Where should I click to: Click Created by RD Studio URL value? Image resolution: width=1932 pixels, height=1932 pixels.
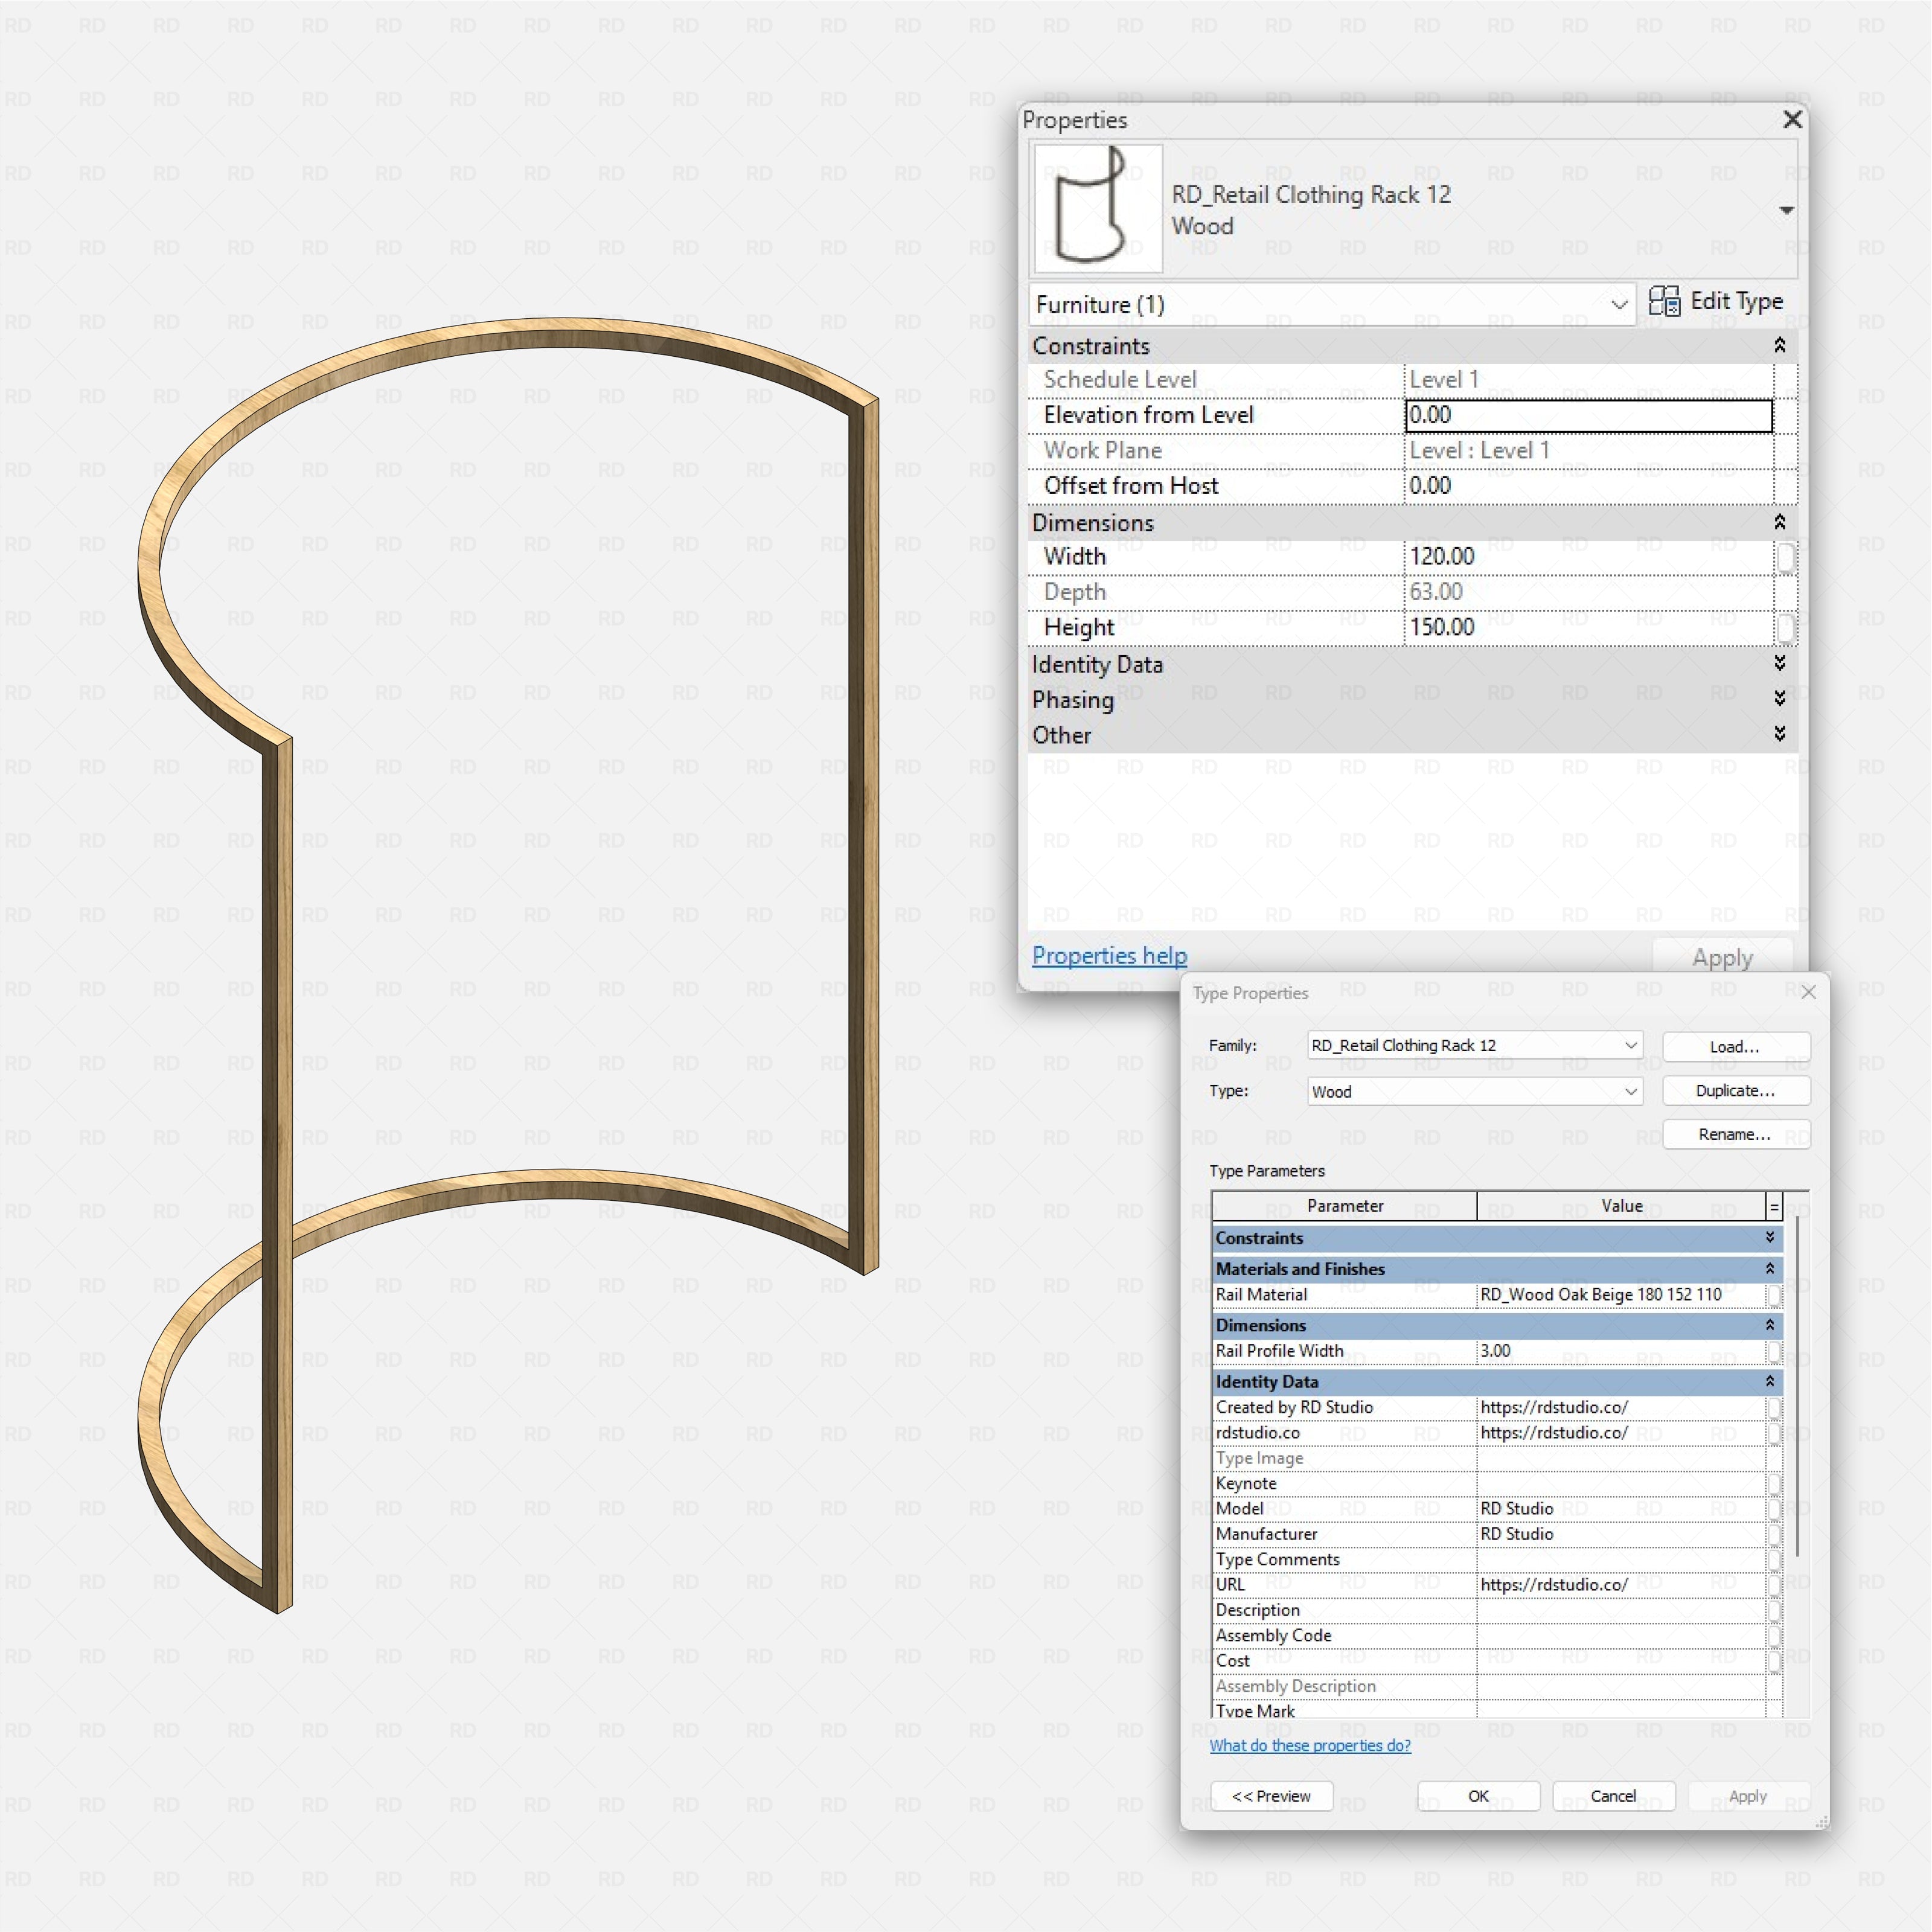(1621, 1408)
